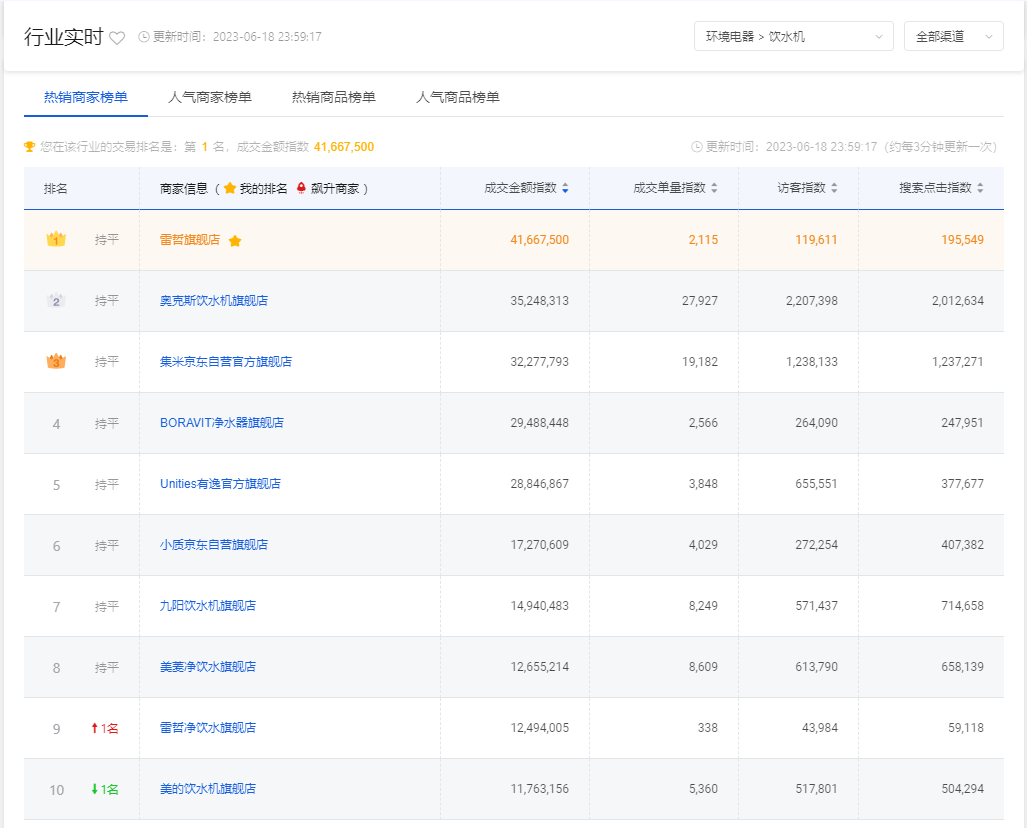Open the 美菱净饮水旗舰店 merchant link
The width and height of the screenshot is (1027, 828).
[x=208, y=667]
